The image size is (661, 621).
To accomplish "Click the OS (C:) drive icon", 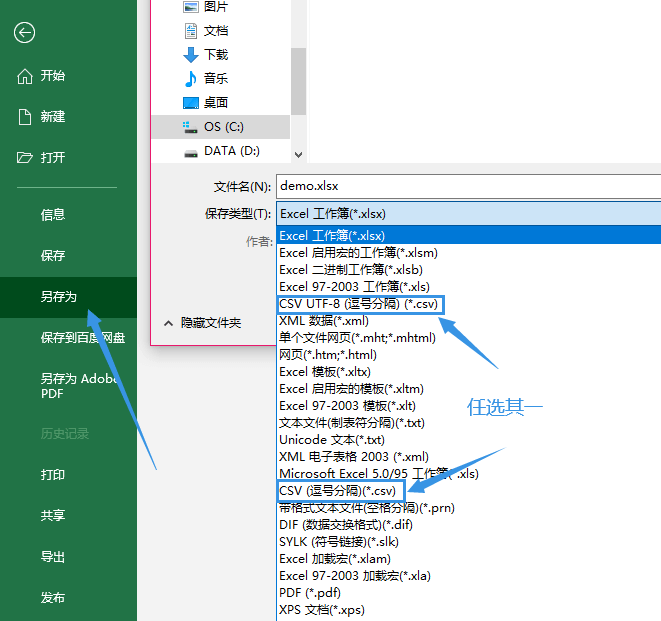I will click(x=191, y=127).
